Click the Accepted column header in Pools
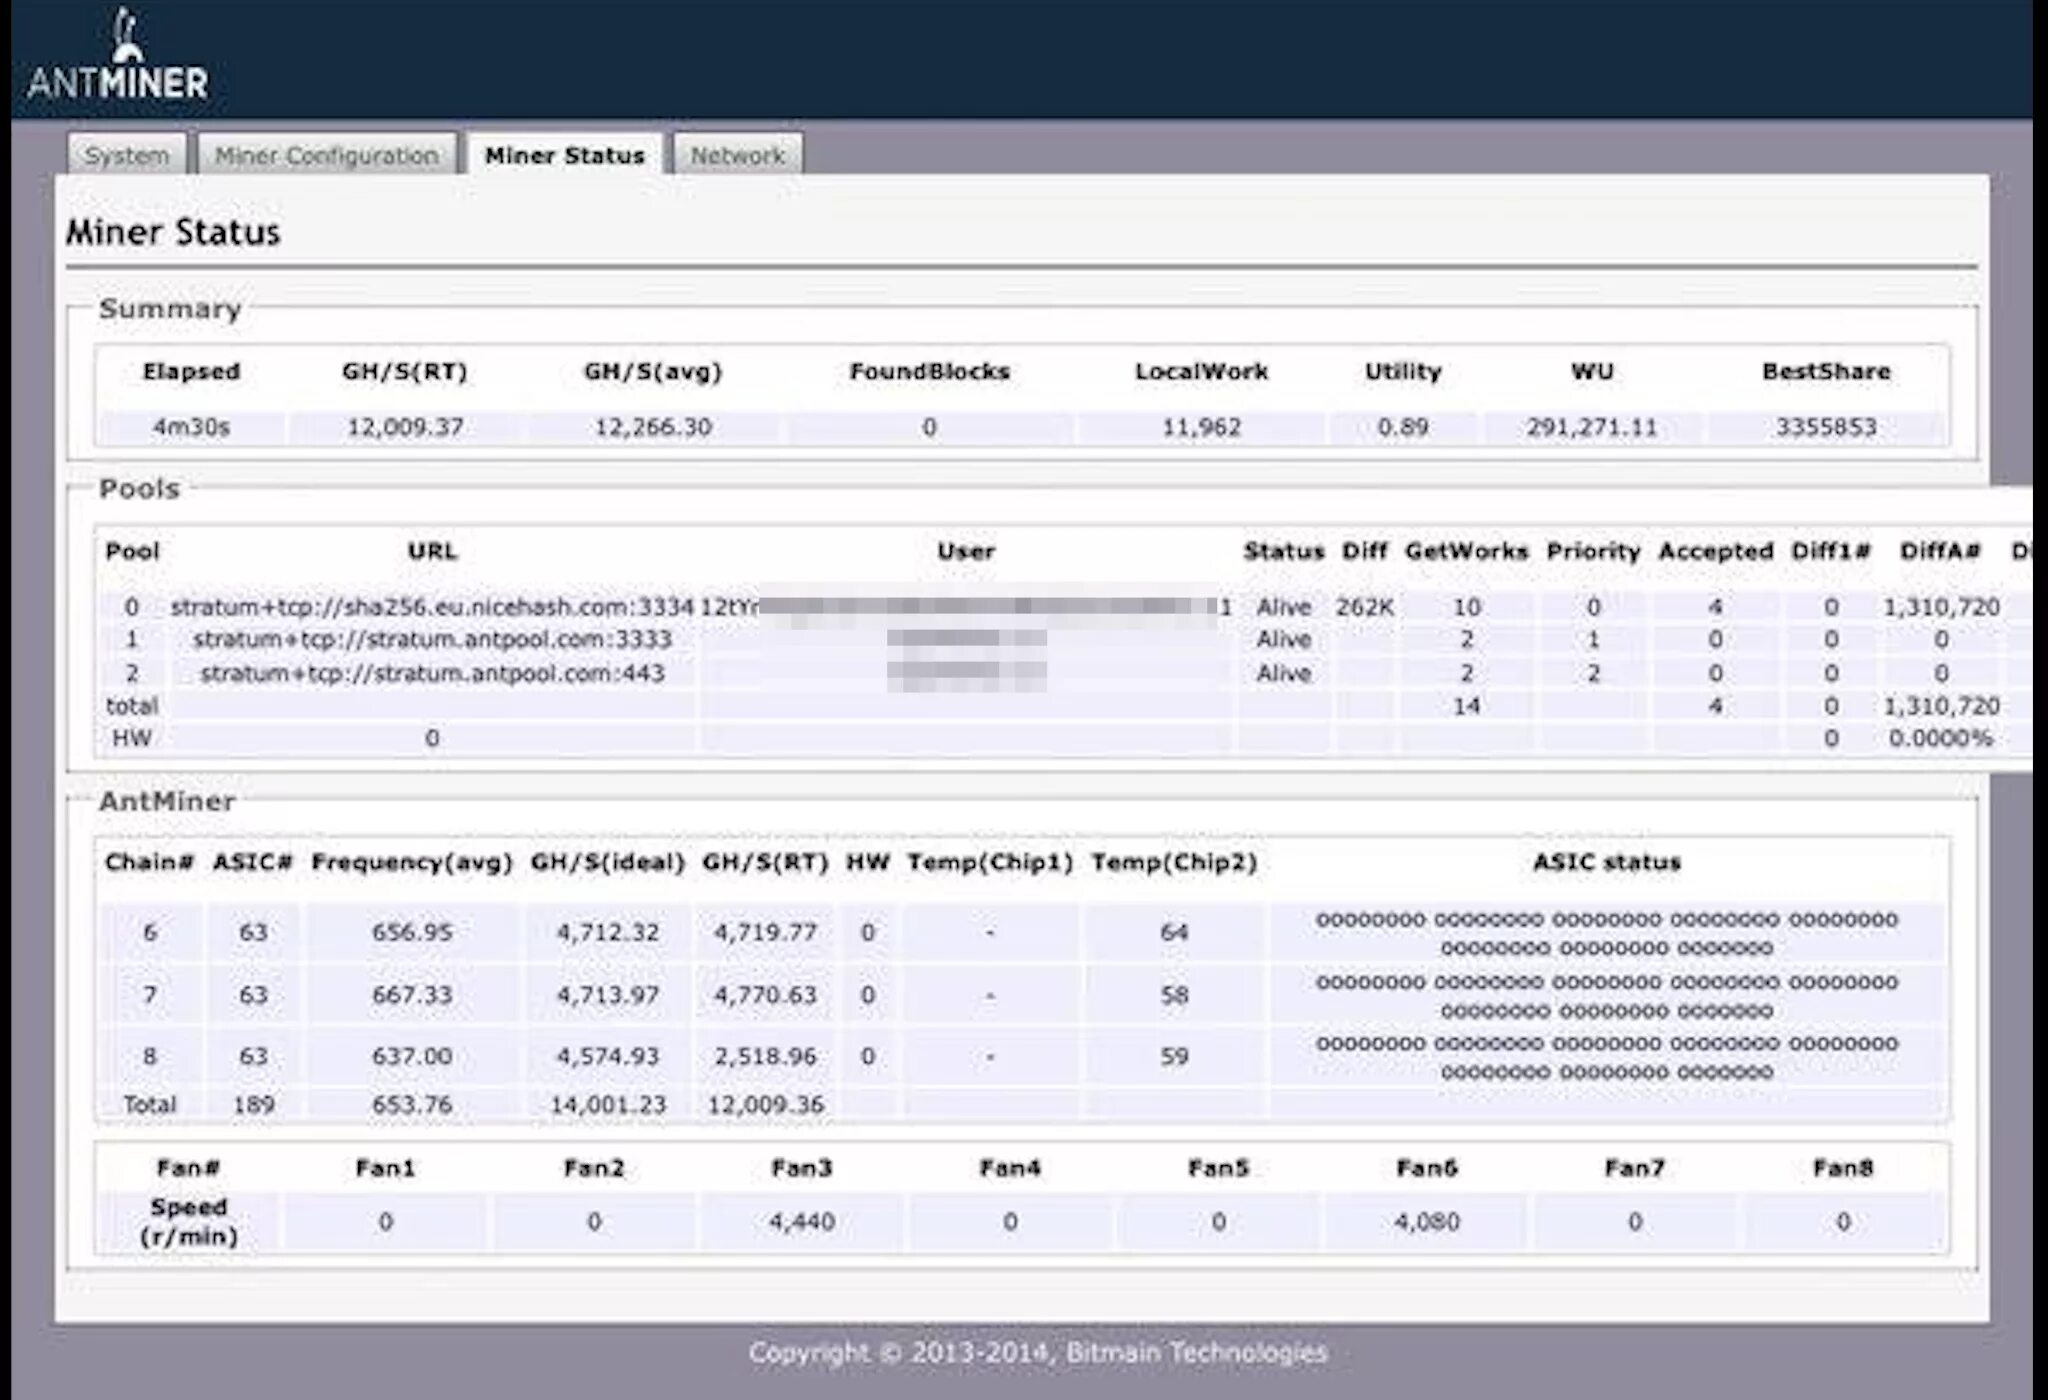Viewport: 2048px width, 1400px height. pyautogui.click(x=1716, y=551)
